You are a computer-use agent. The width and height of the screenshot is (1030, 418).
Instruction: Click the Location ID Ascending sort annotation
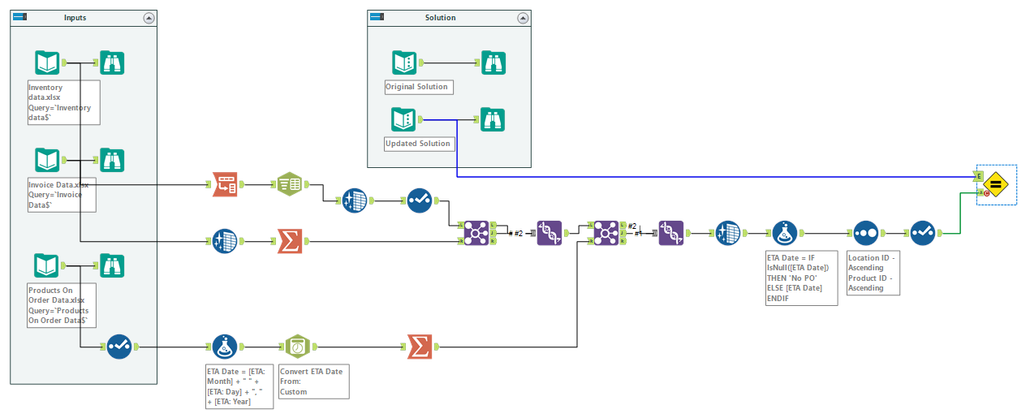coord(875,273)
